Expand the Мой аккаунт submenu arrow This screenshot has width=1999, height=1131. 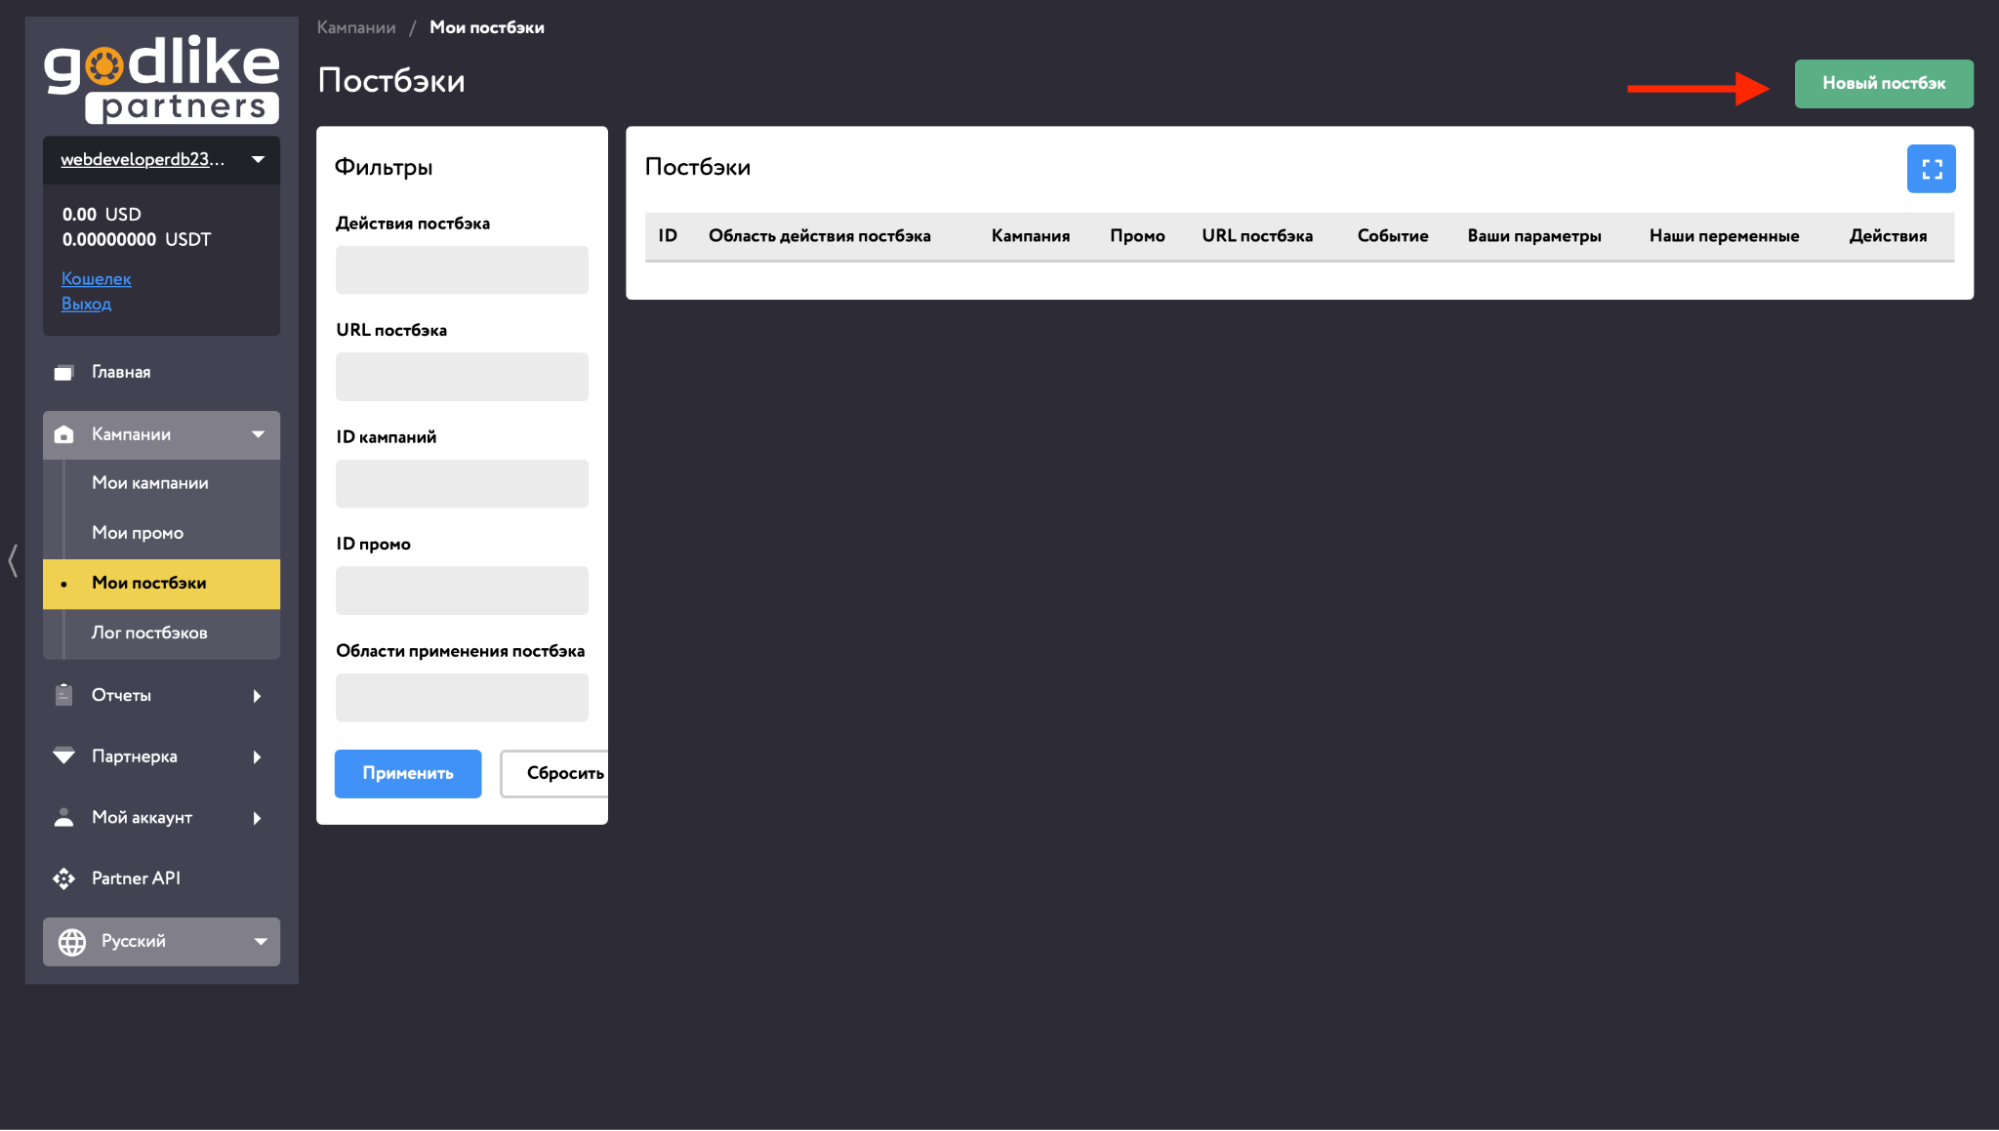coord(257,818)
